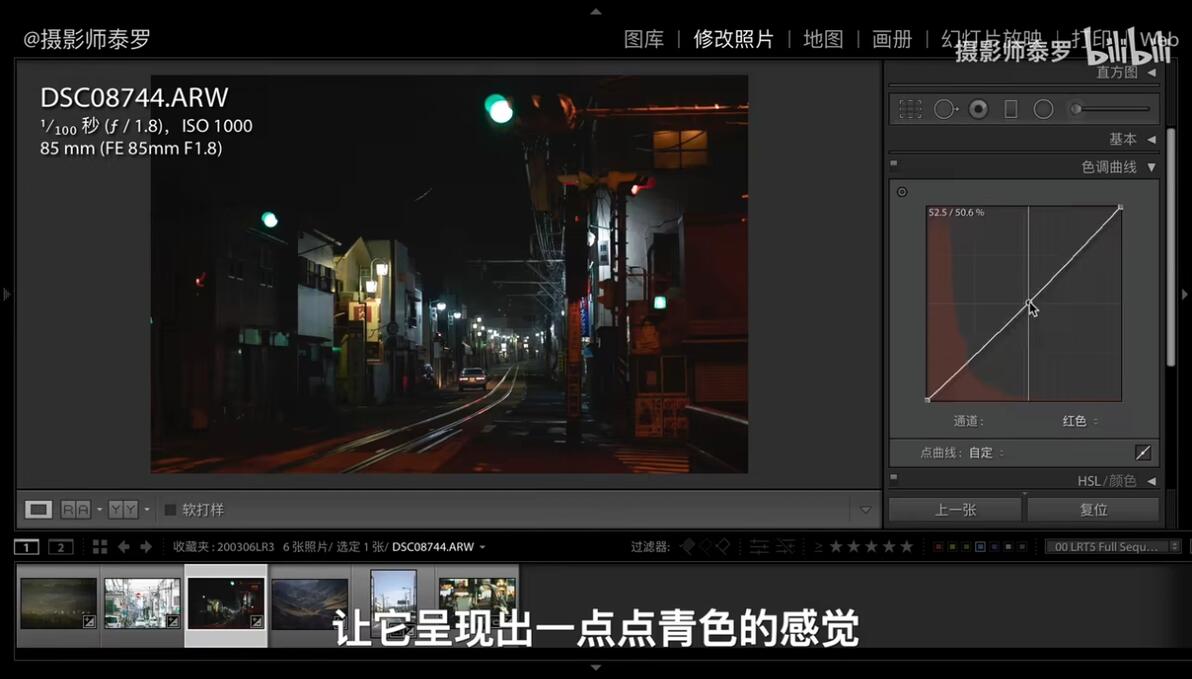
Task: Select the second filmstrip thumbnail street scene
Action: tap(142, 604)
